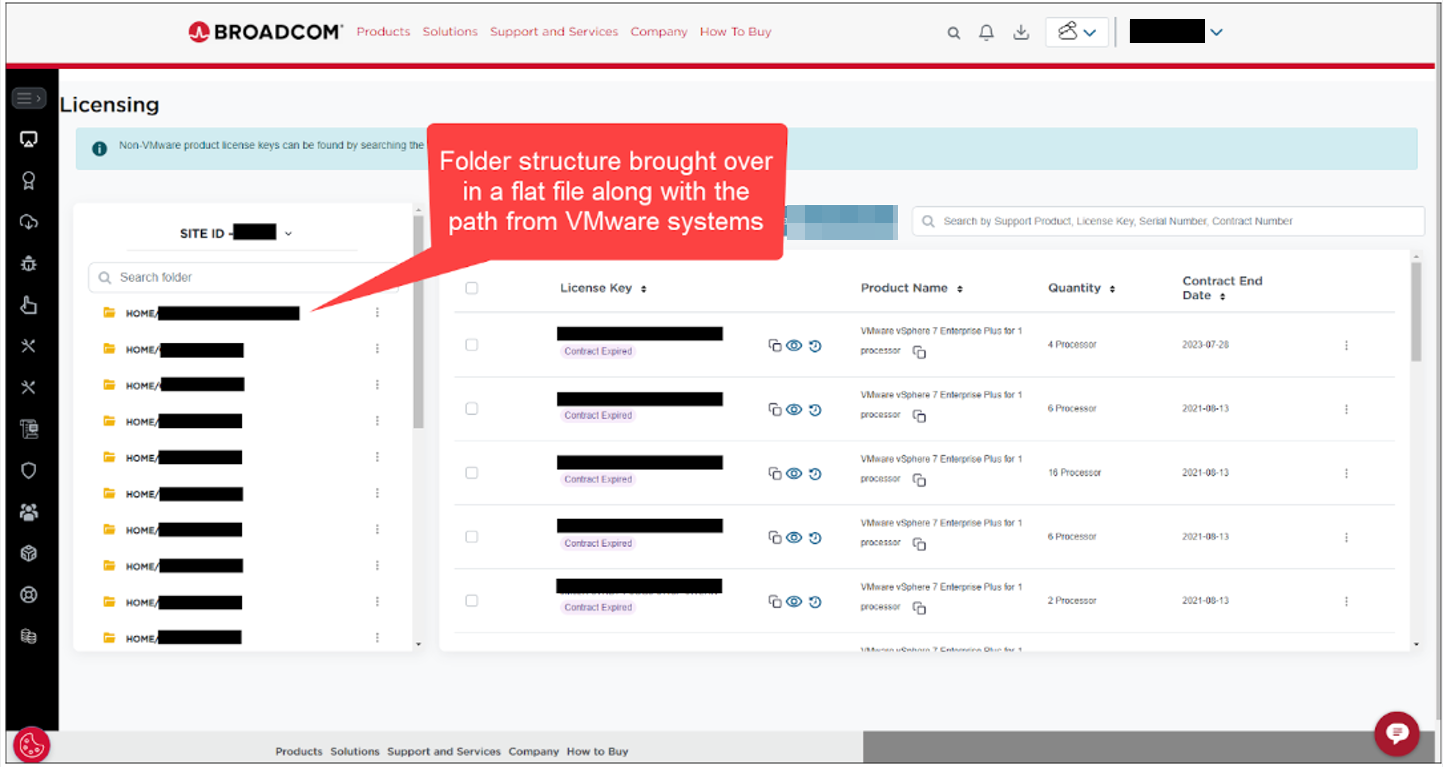Click the download tray icon in header
This screenshot has width=1443, height=767.
click(1021, 32)
